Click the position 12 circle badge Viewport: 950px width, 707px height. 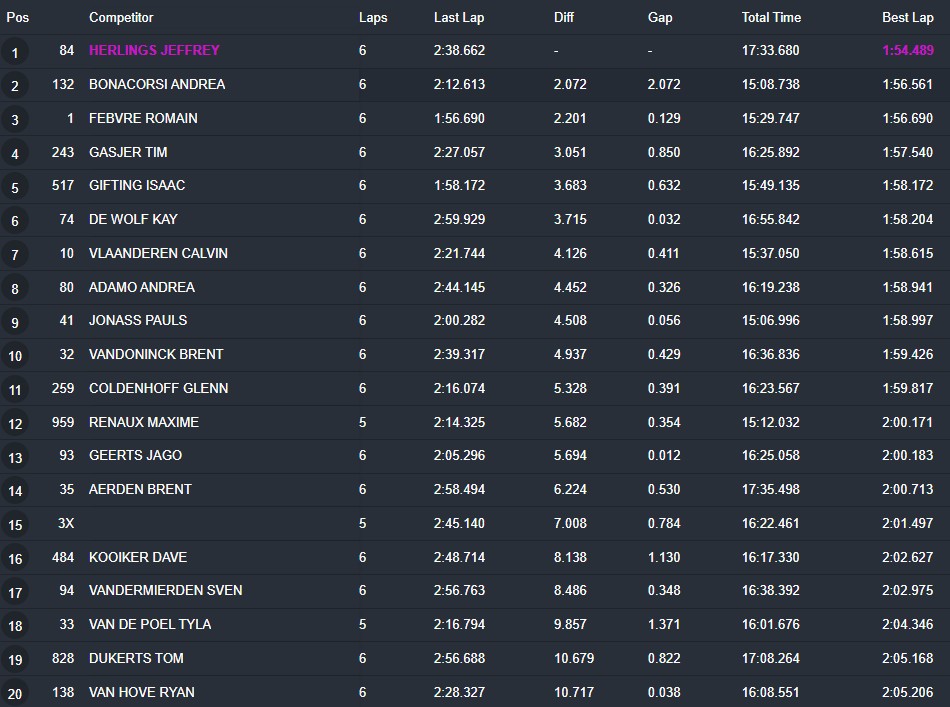pos(15,423)
